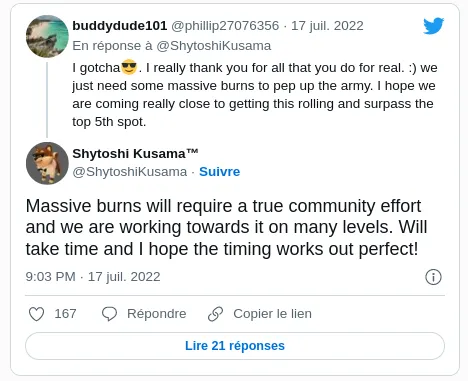Open the tweet info circle icon
The image size is (468, 381).
coord(433,277)
